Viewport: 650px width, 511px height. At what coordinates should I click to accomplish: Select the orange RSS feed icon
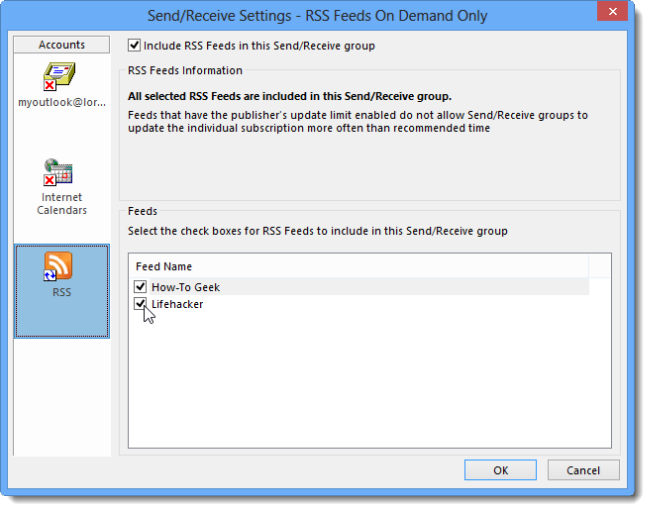click(x=58, y=266)
